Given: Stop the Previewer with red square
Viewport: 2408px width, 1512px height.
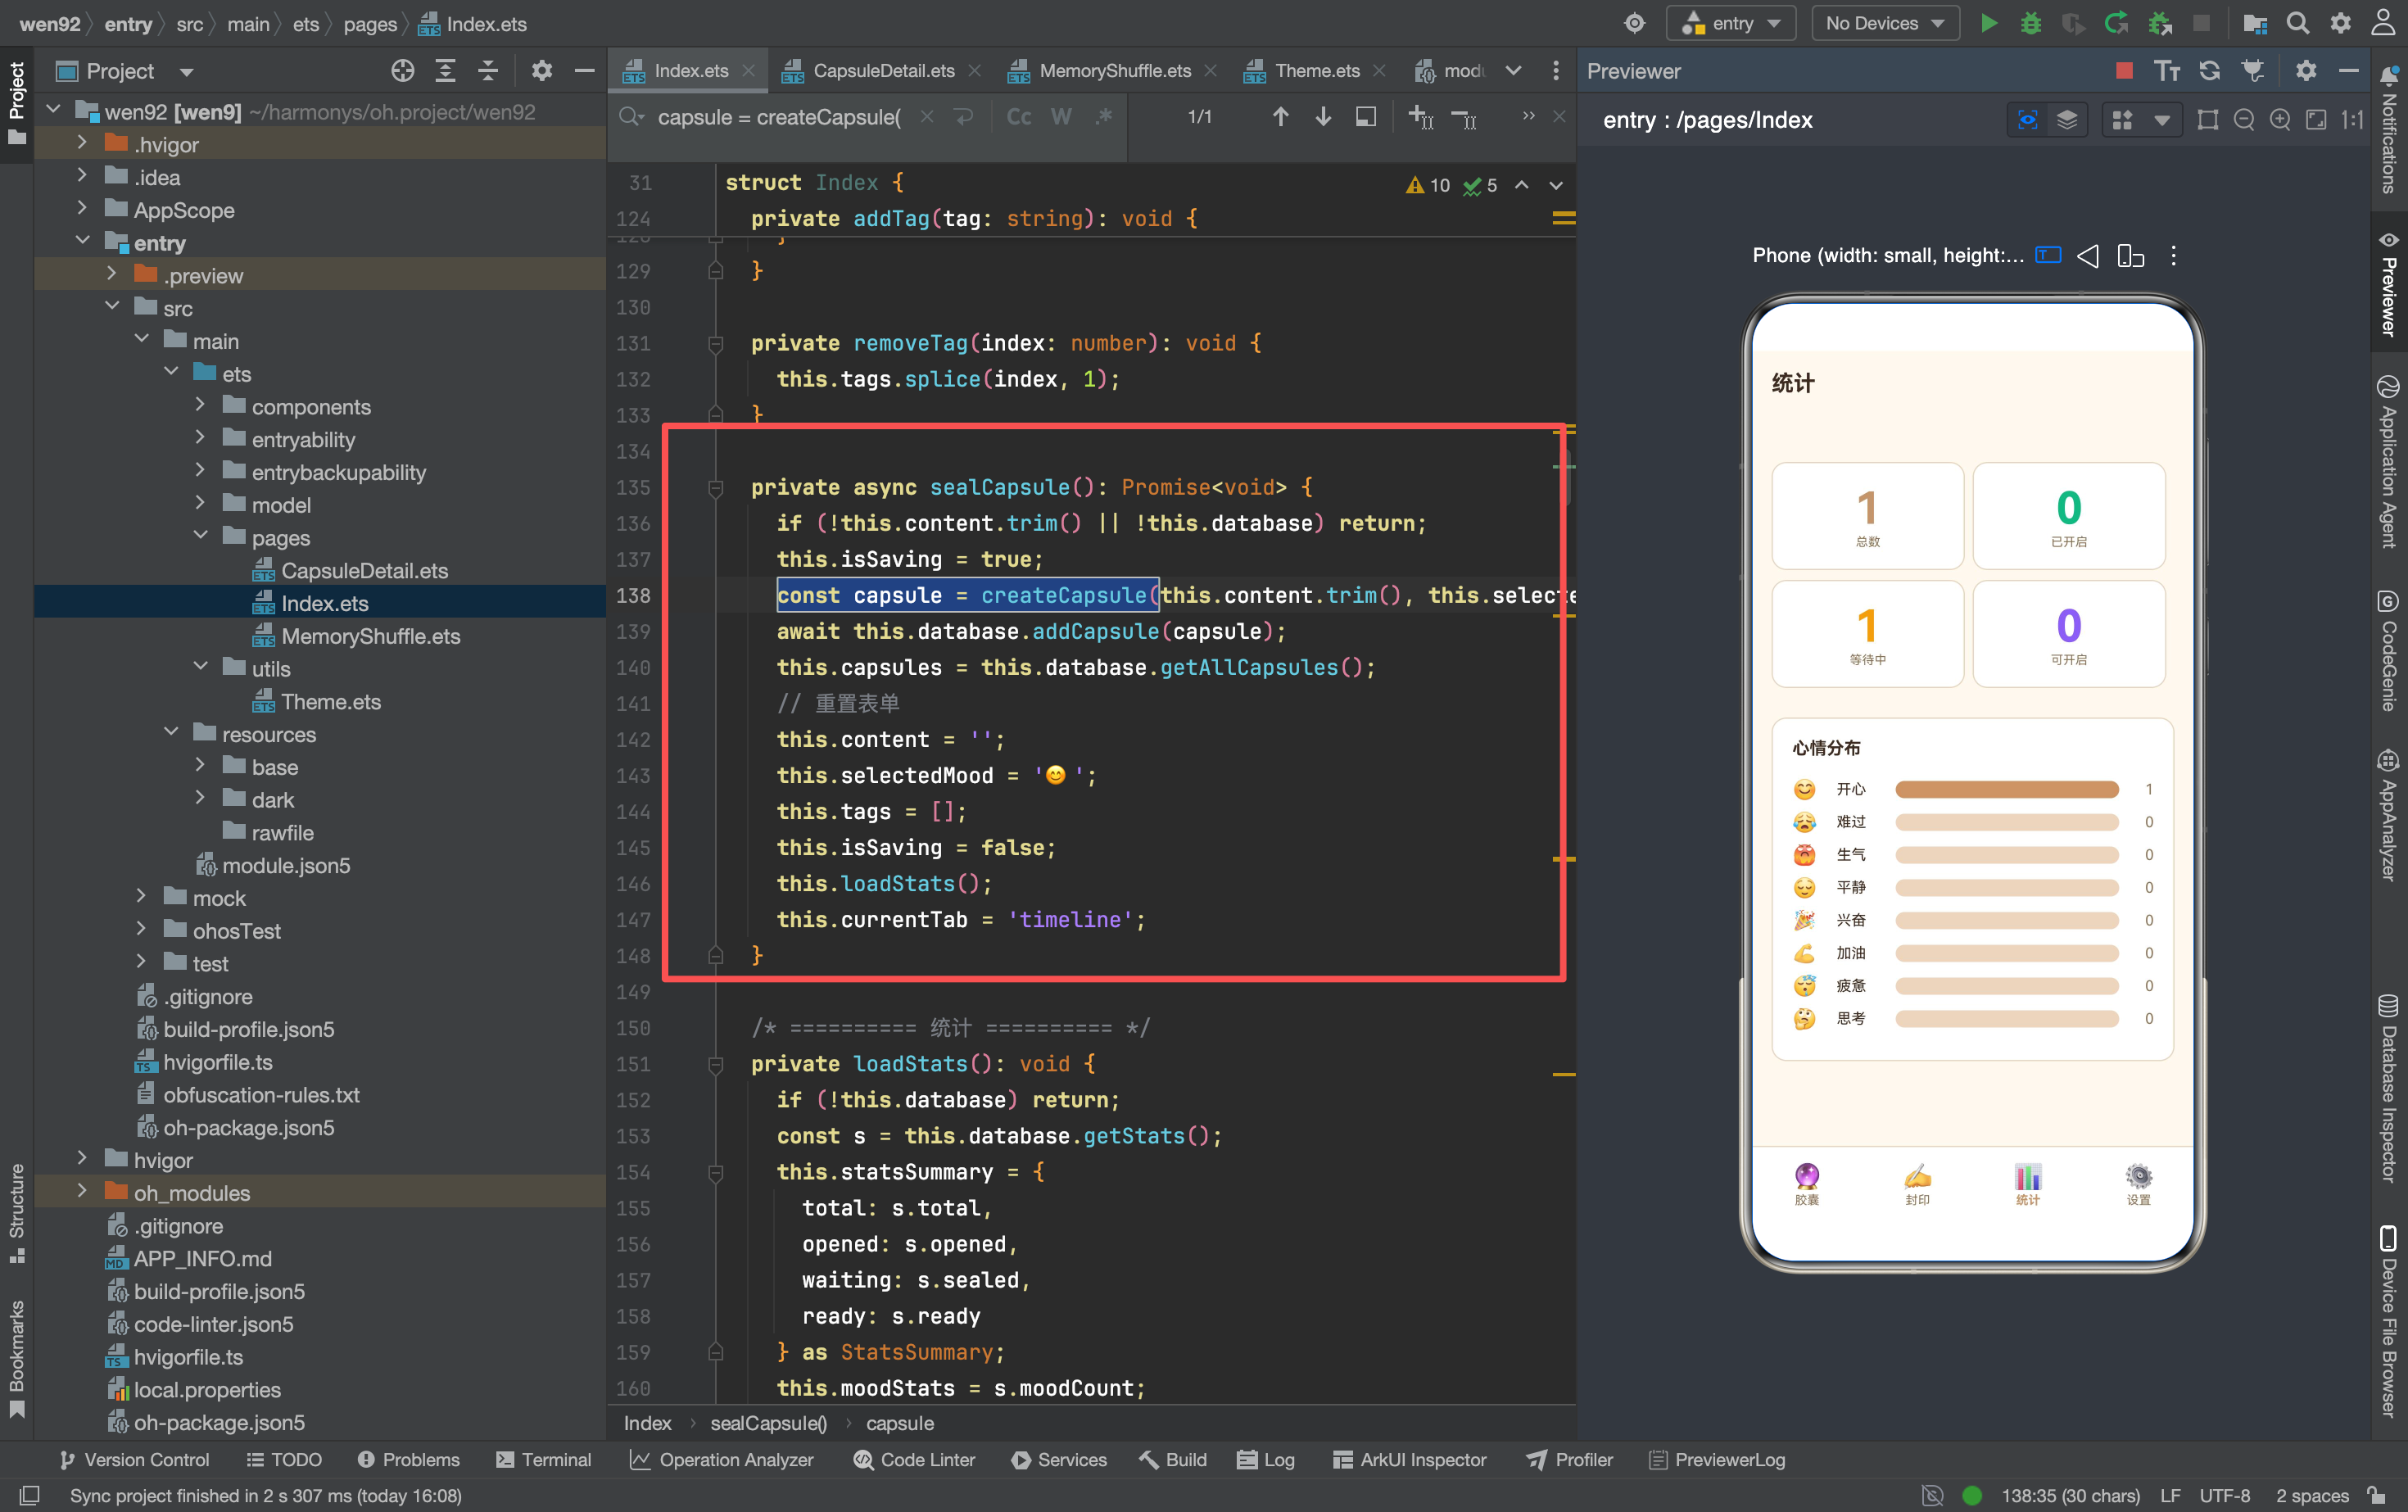Looking at the screenshot, I should [2124, 70].
